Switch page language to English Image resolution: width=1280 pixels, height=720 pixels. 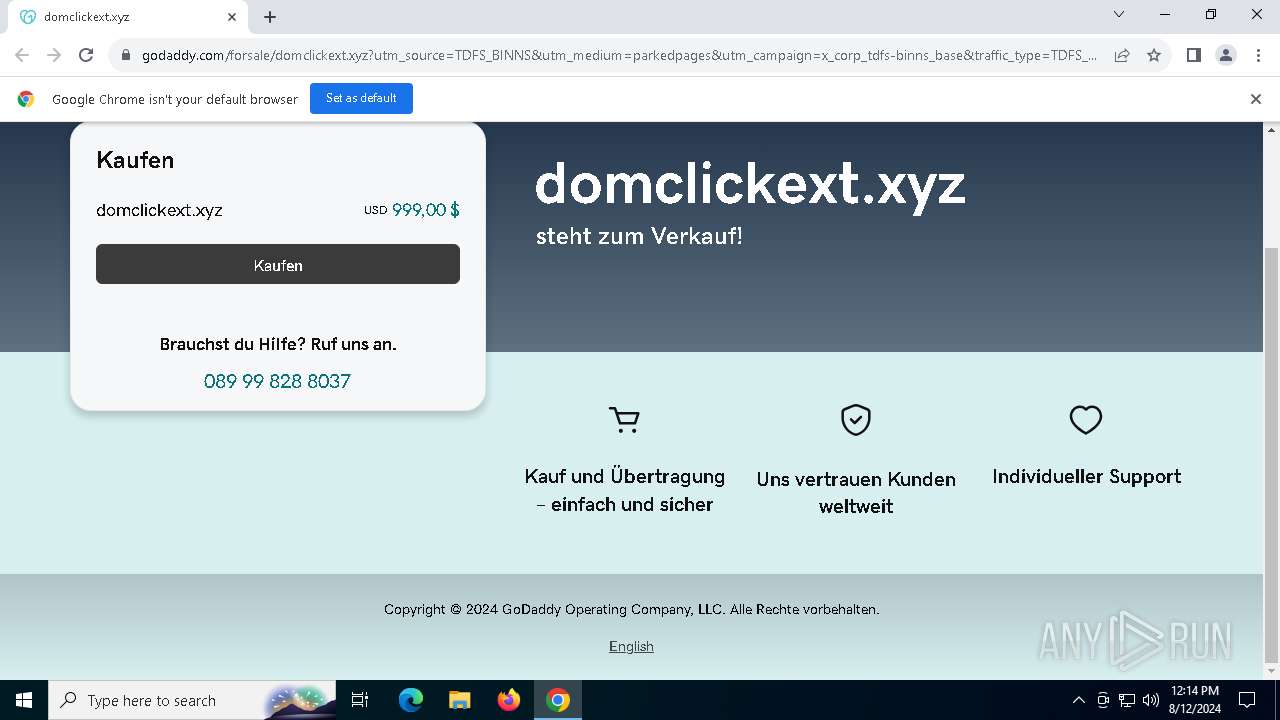(631, 646)
